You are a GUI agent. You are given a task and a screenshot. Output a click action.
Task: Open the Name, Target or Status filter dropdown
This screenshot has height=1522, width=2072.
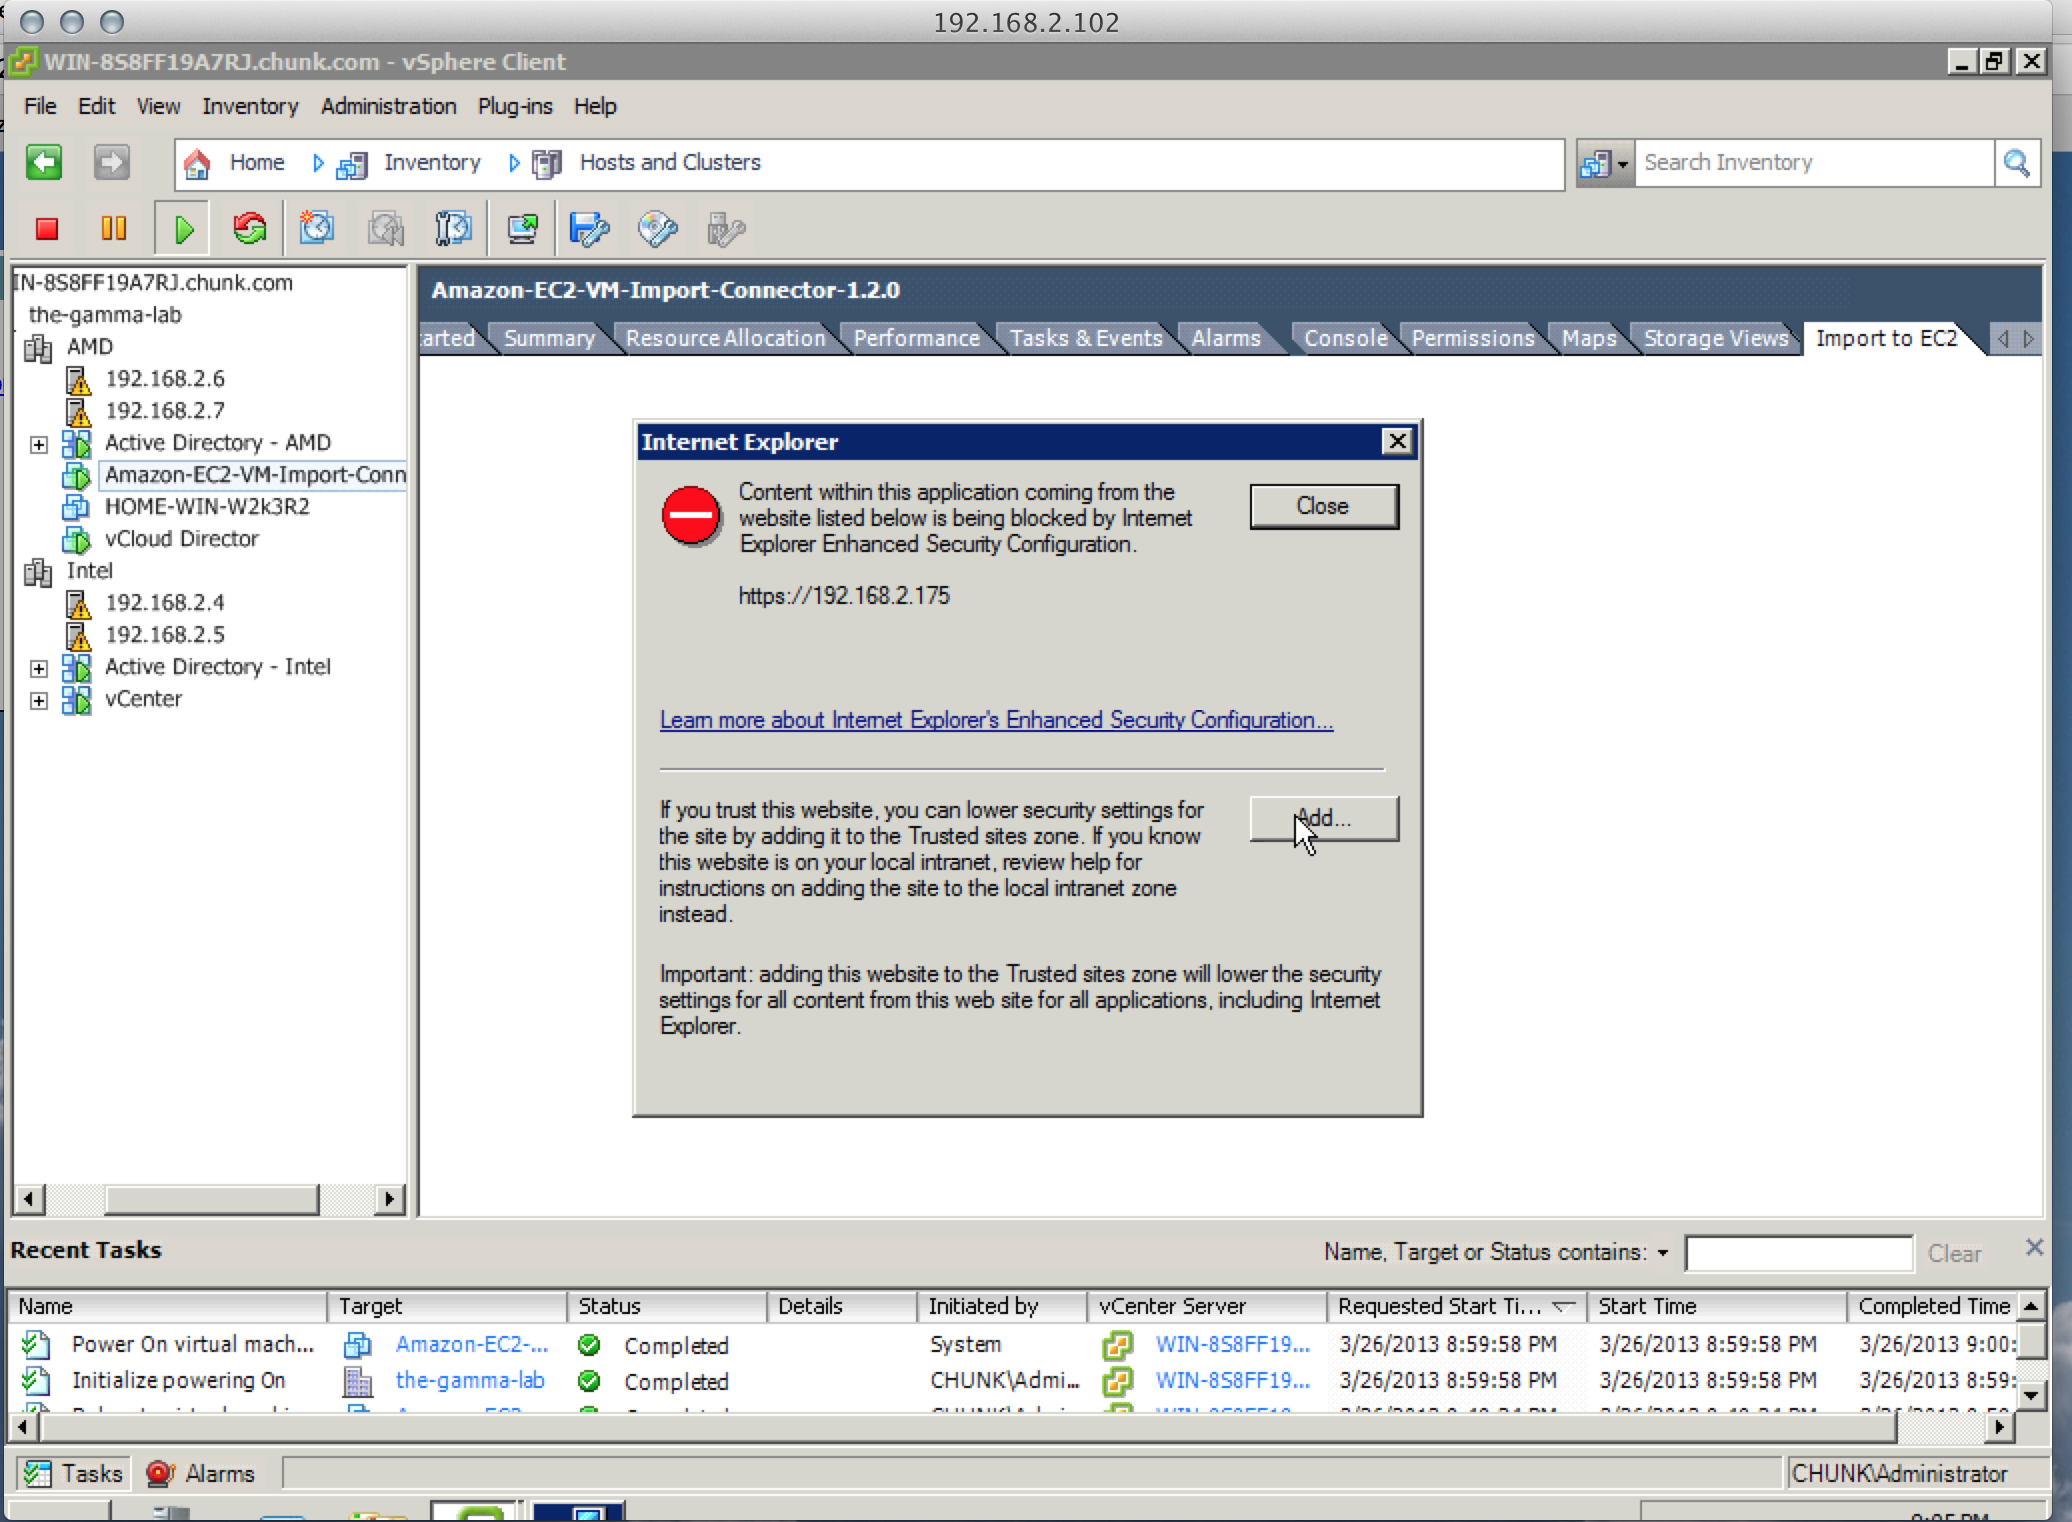[x=1662, y=1253]
